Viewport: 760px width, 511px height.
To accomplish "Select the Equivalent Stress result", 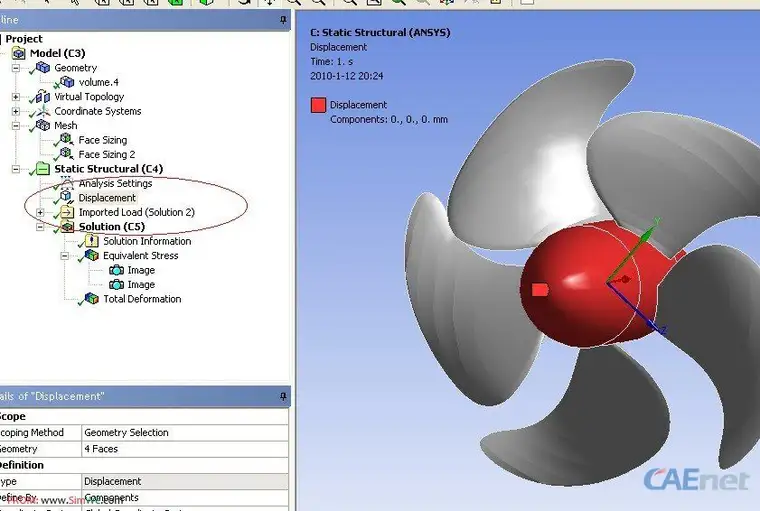I will [x=141, y=256].
